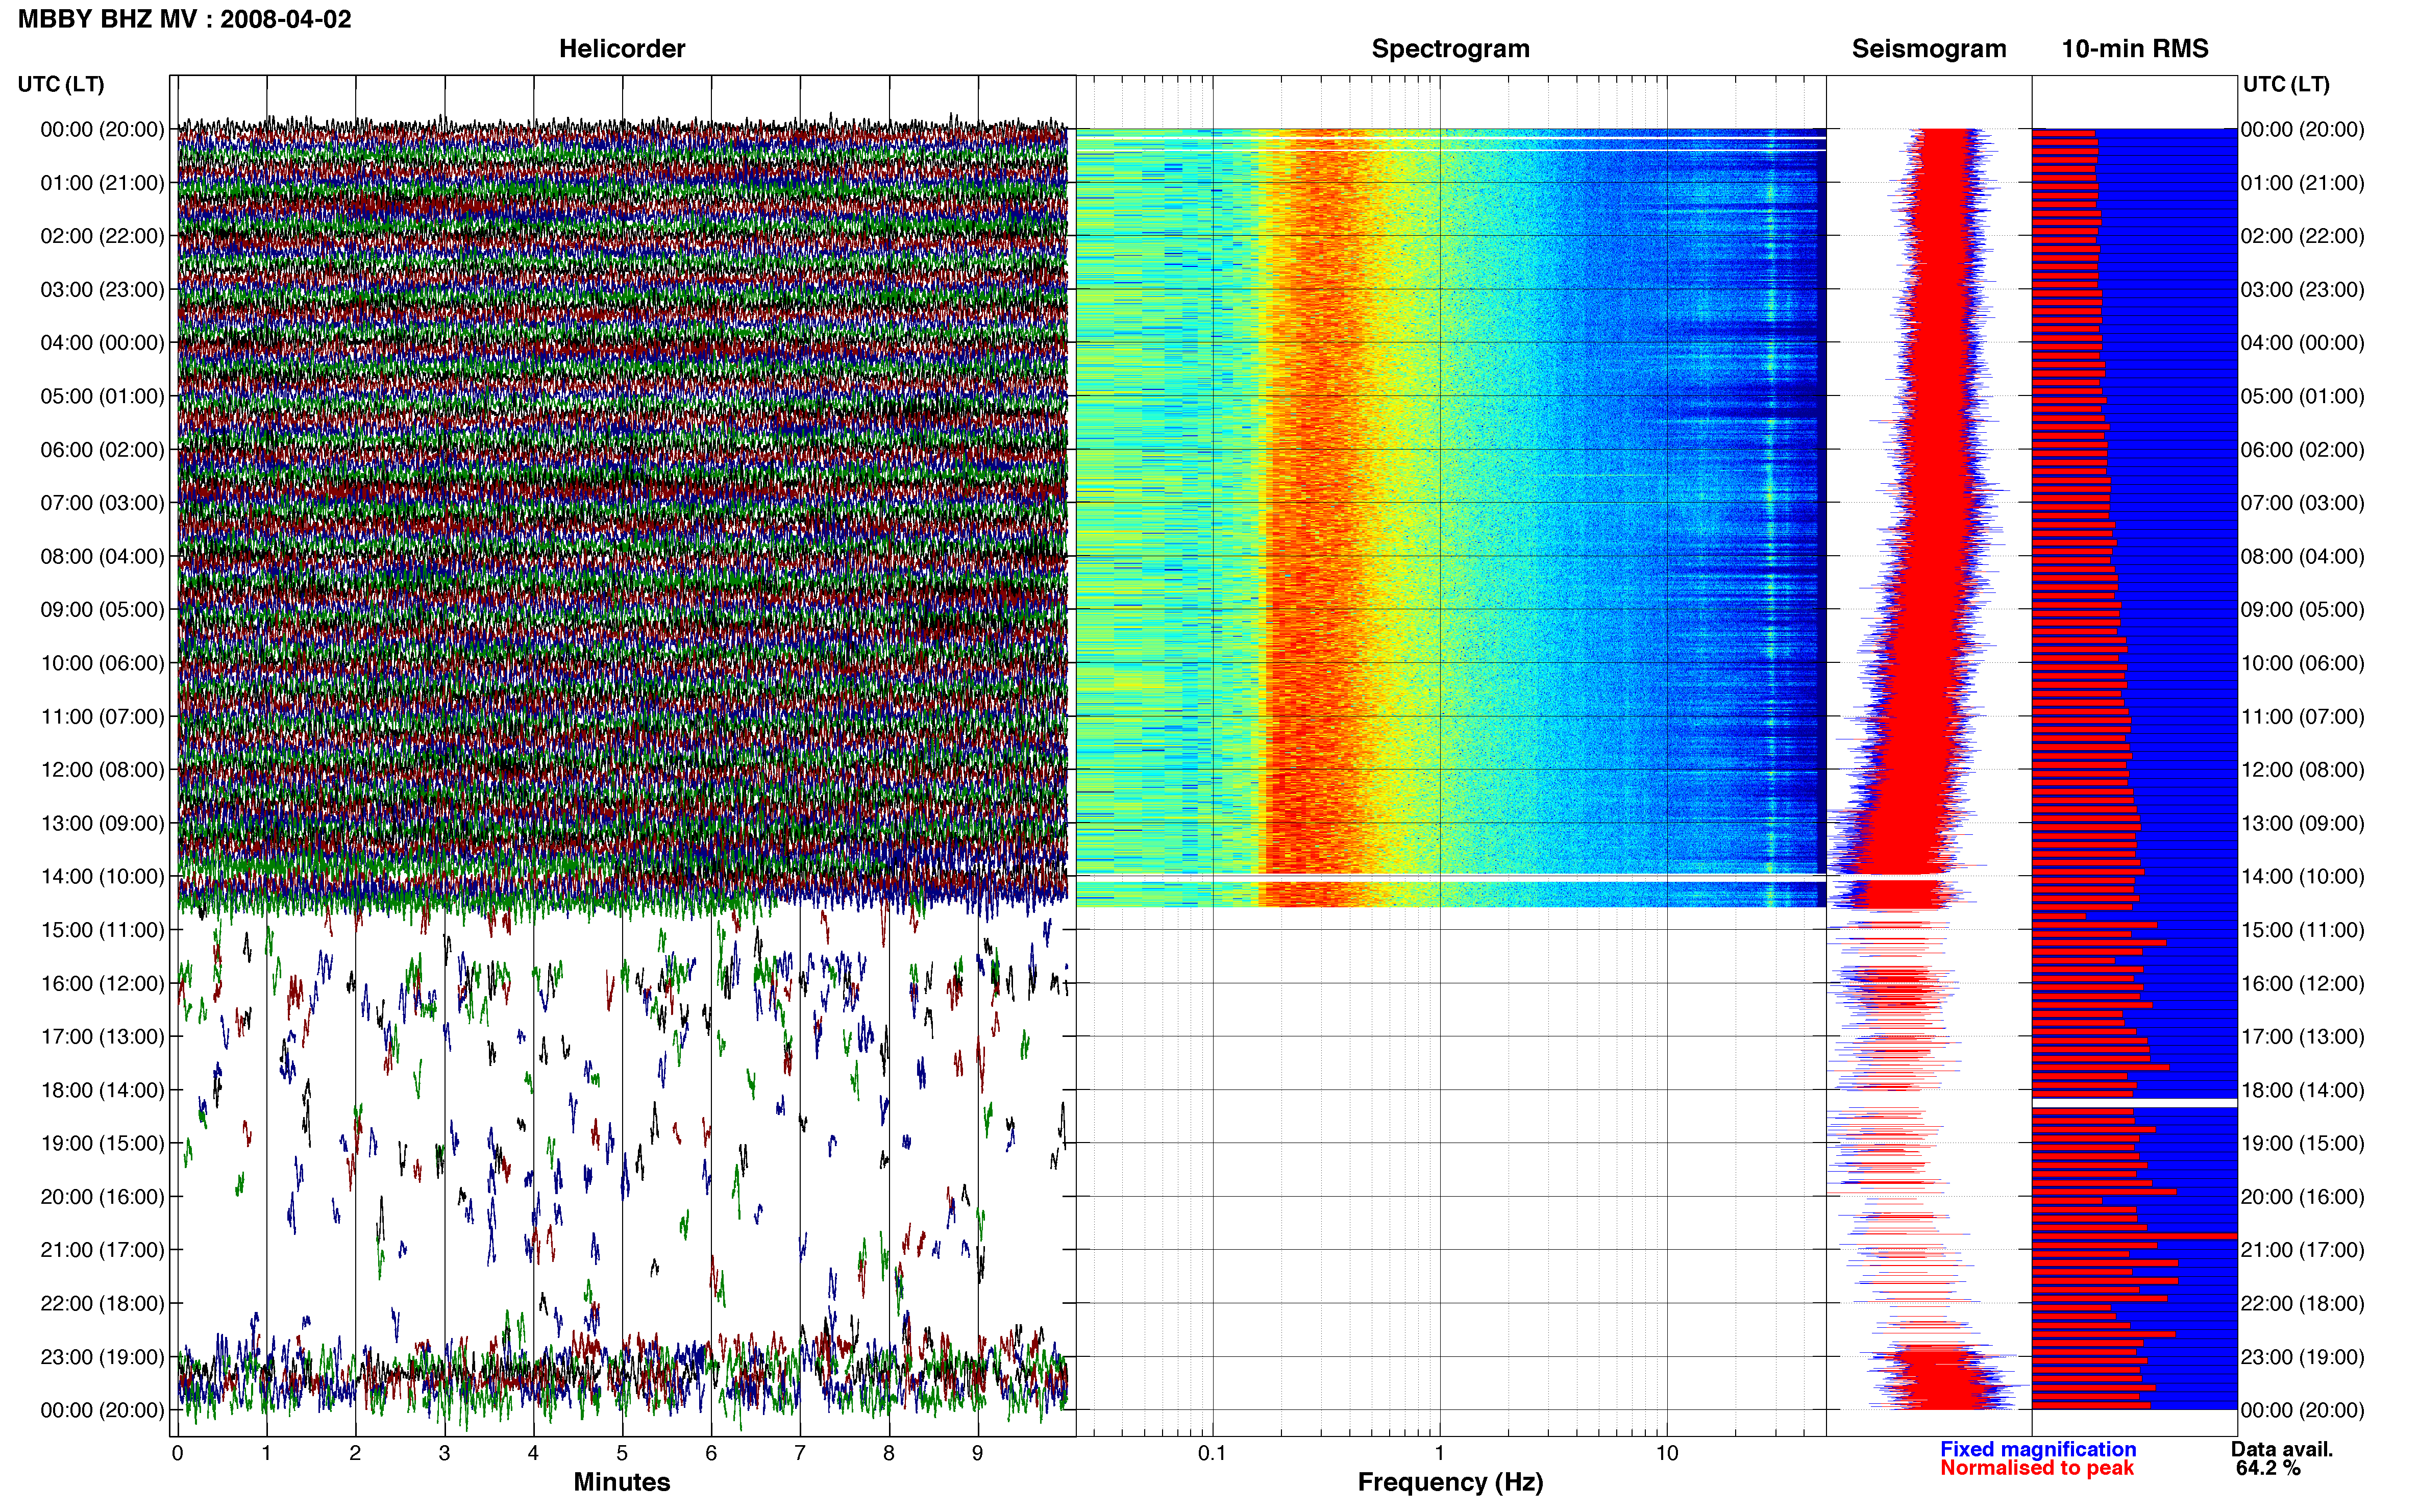Click right-side time label '21:00 (17:00)'
The width and height of the screenshot is (2419, 1512).
(2303, 1250)
